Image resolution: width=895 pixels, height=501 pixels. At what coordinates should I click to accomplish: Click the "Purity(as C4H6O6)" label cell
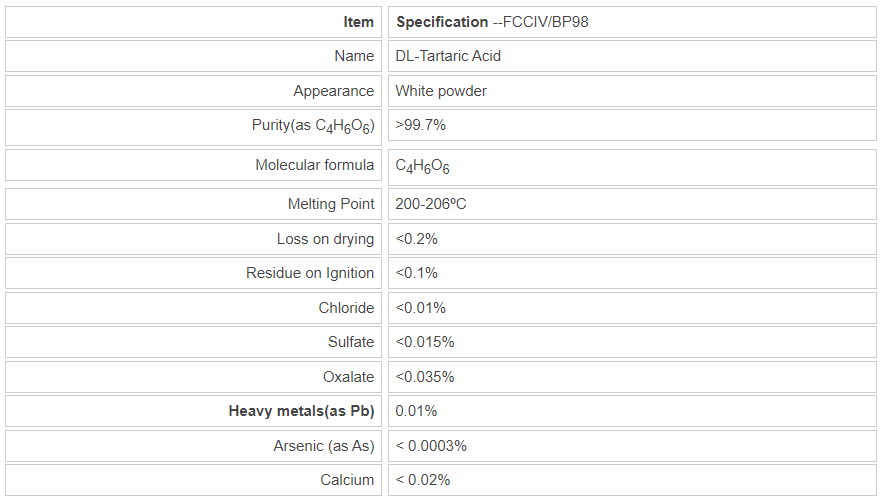(313, 126)
